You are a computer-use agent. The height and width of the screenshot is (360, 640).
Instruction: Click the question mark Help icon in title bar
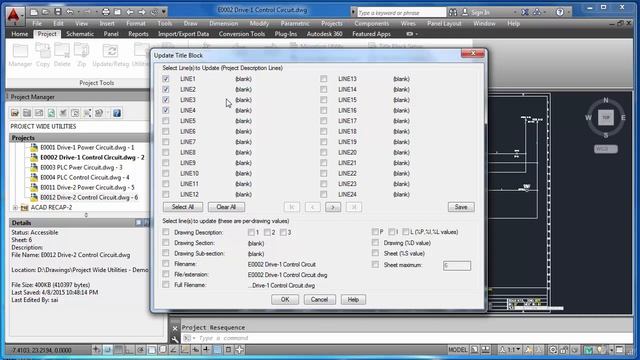click(x=560, y=12)
